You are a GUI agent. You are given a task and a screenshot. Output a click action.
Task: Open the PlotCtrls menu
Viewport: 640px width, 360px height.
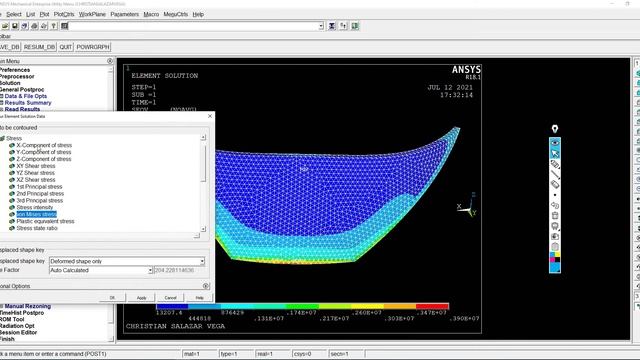(64, 14)
